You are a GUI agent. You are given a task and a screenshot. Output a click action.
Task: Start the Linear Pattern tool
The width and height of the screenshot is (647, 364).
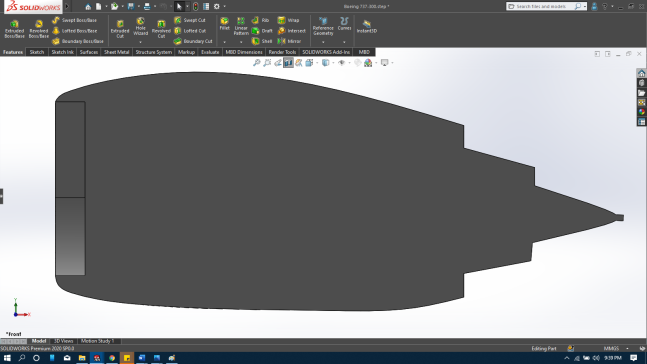click(x=241, y=26)
